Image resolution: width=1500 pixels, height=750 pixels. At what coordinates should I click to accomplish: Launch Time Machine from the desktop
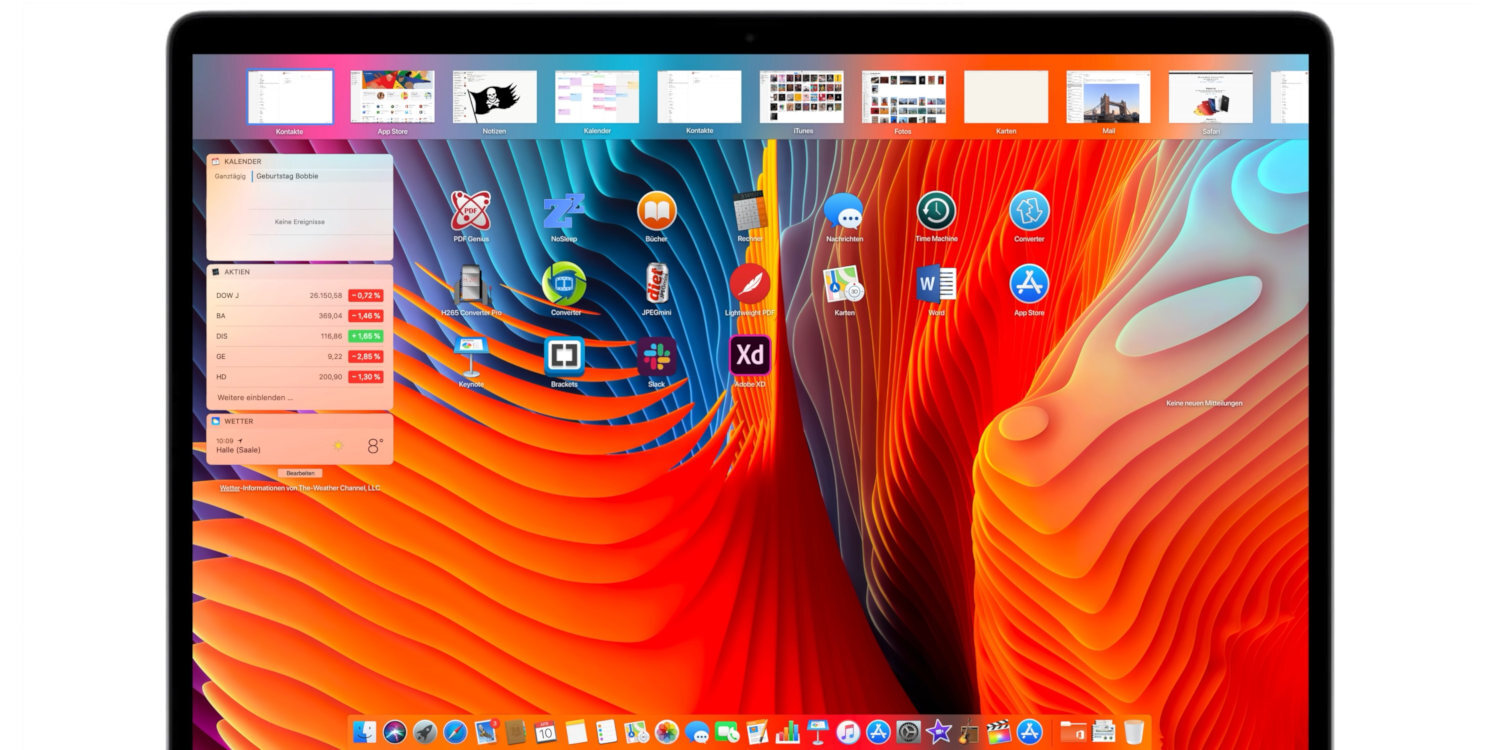pos(936,210)
